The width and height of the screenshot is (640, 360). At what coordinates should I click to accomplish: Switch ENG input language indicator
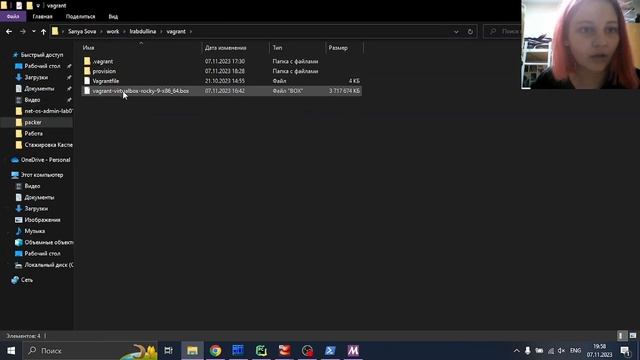click(x=576, y=351)
